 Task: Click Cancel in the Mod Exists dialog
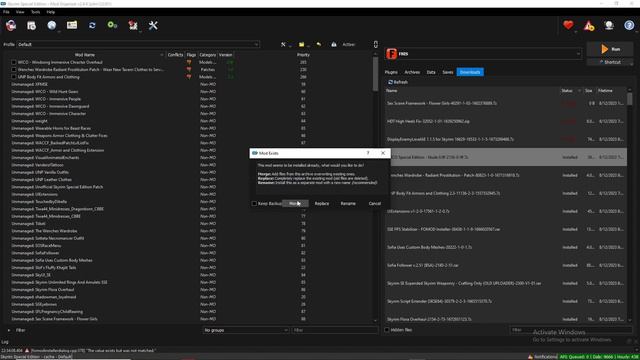(x=375, y=204)
